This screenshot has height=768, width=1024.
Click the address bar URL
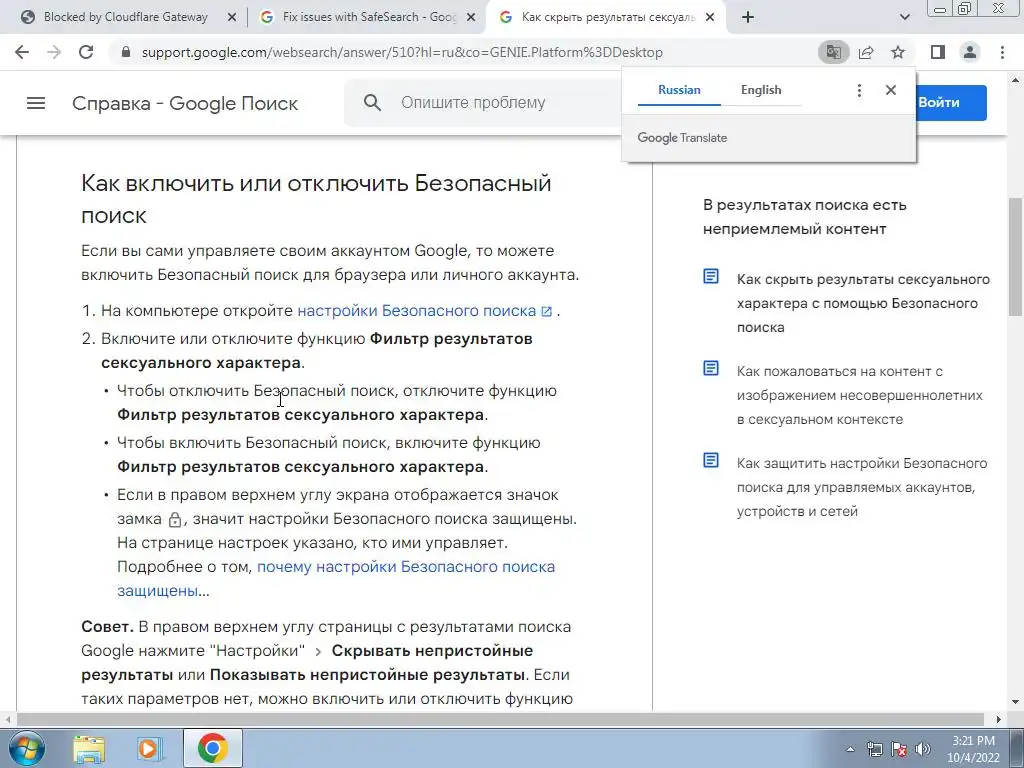(x=402, y=52)
